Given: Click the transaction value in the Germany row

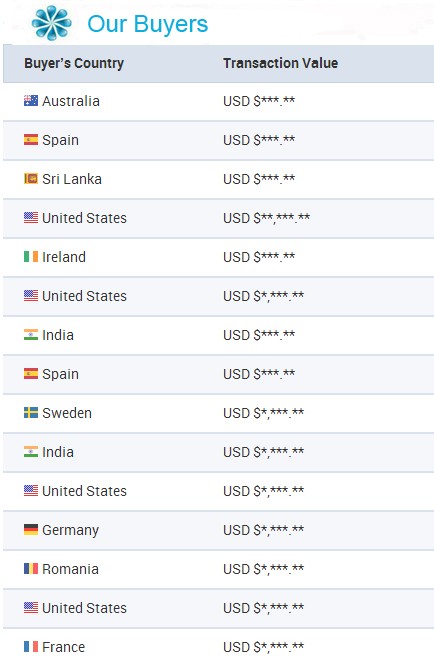Looking at the screenshot, I should pos(264,530).
